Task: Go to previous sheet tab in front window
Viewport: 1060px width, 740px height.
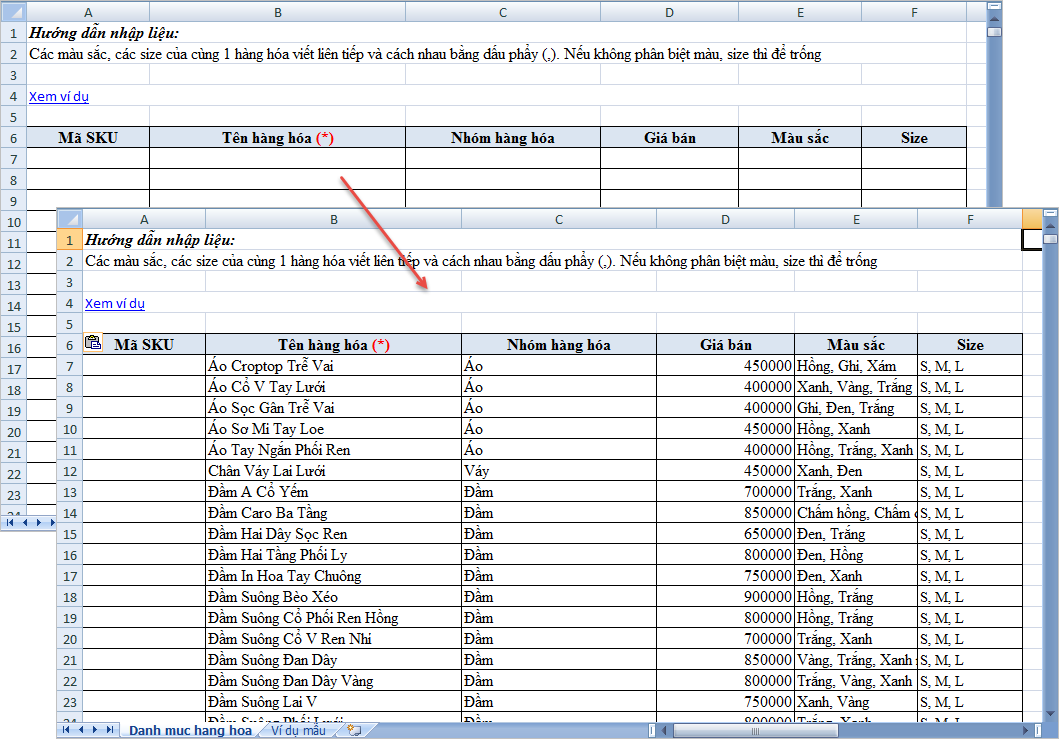Action: click(x=80, y=730)
